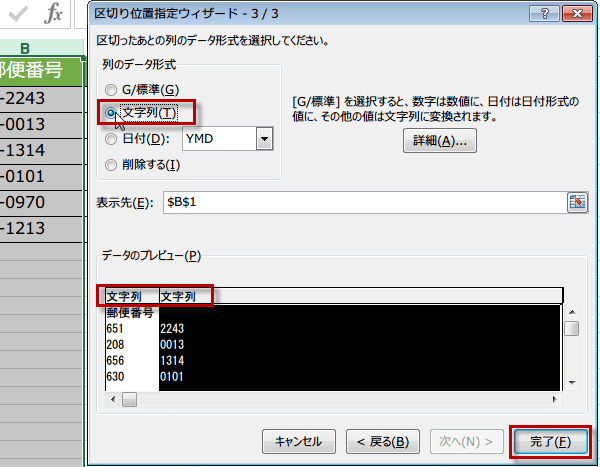Screen dimensions: 600x467
Task: Select the 文字列 radio button
Action: click(110, 114)
